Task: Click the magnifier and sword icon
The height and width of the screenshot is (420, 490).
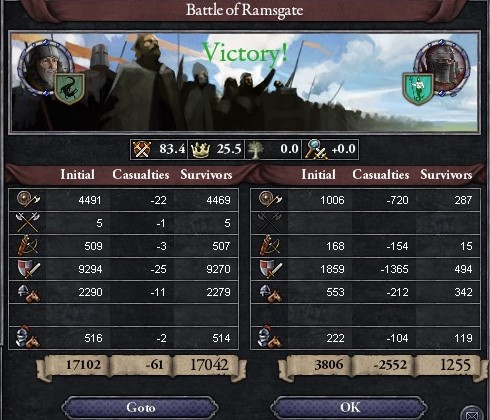Action: (x=316, y=149)
